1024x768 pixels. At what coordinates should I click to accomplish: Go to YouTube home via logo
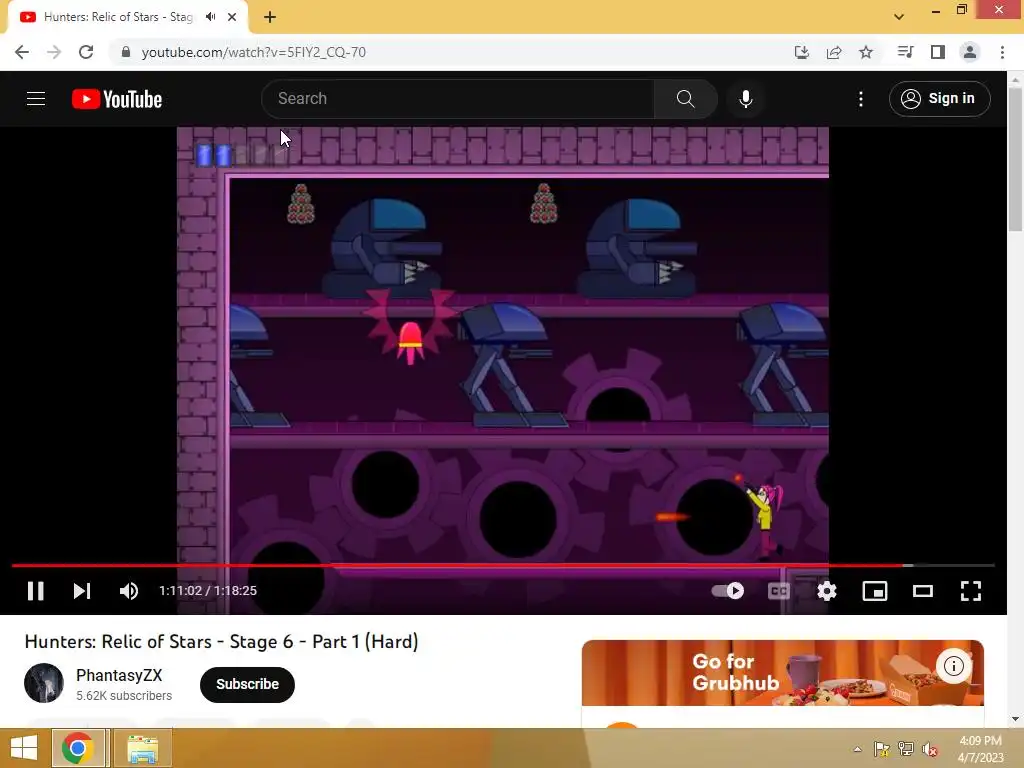coord(117,99)
